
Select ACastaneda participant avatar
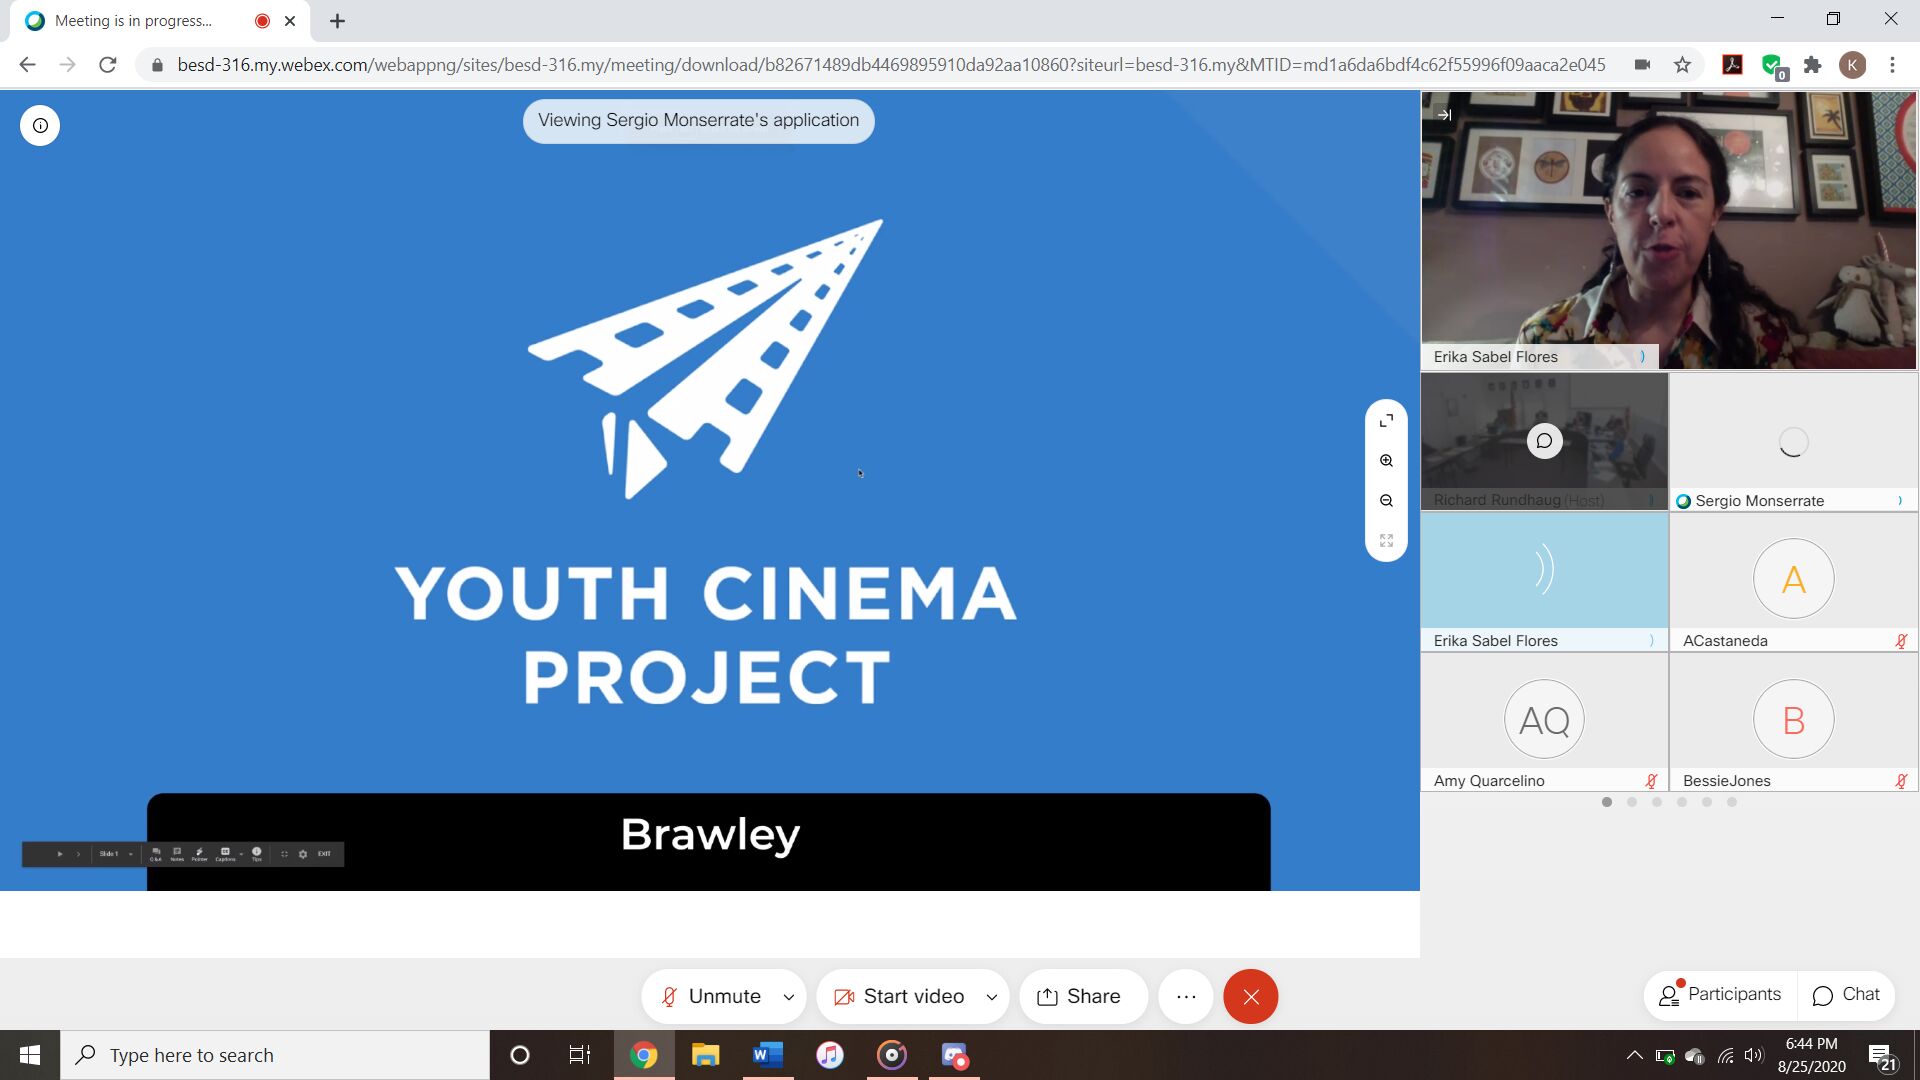(1793, 578)
